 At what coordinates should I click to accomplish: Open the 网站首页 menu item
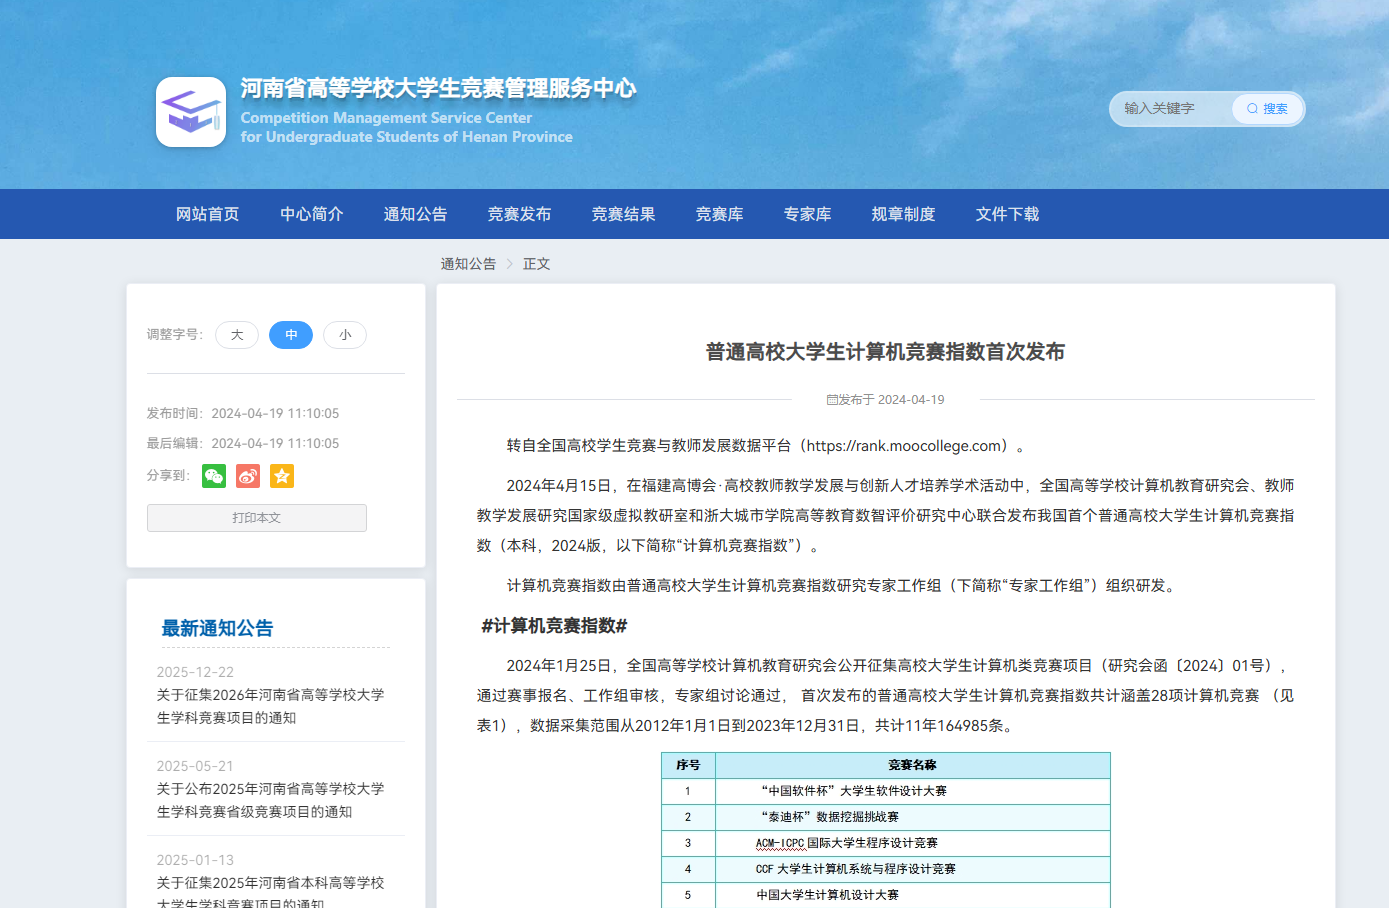(x=208, y=214)
